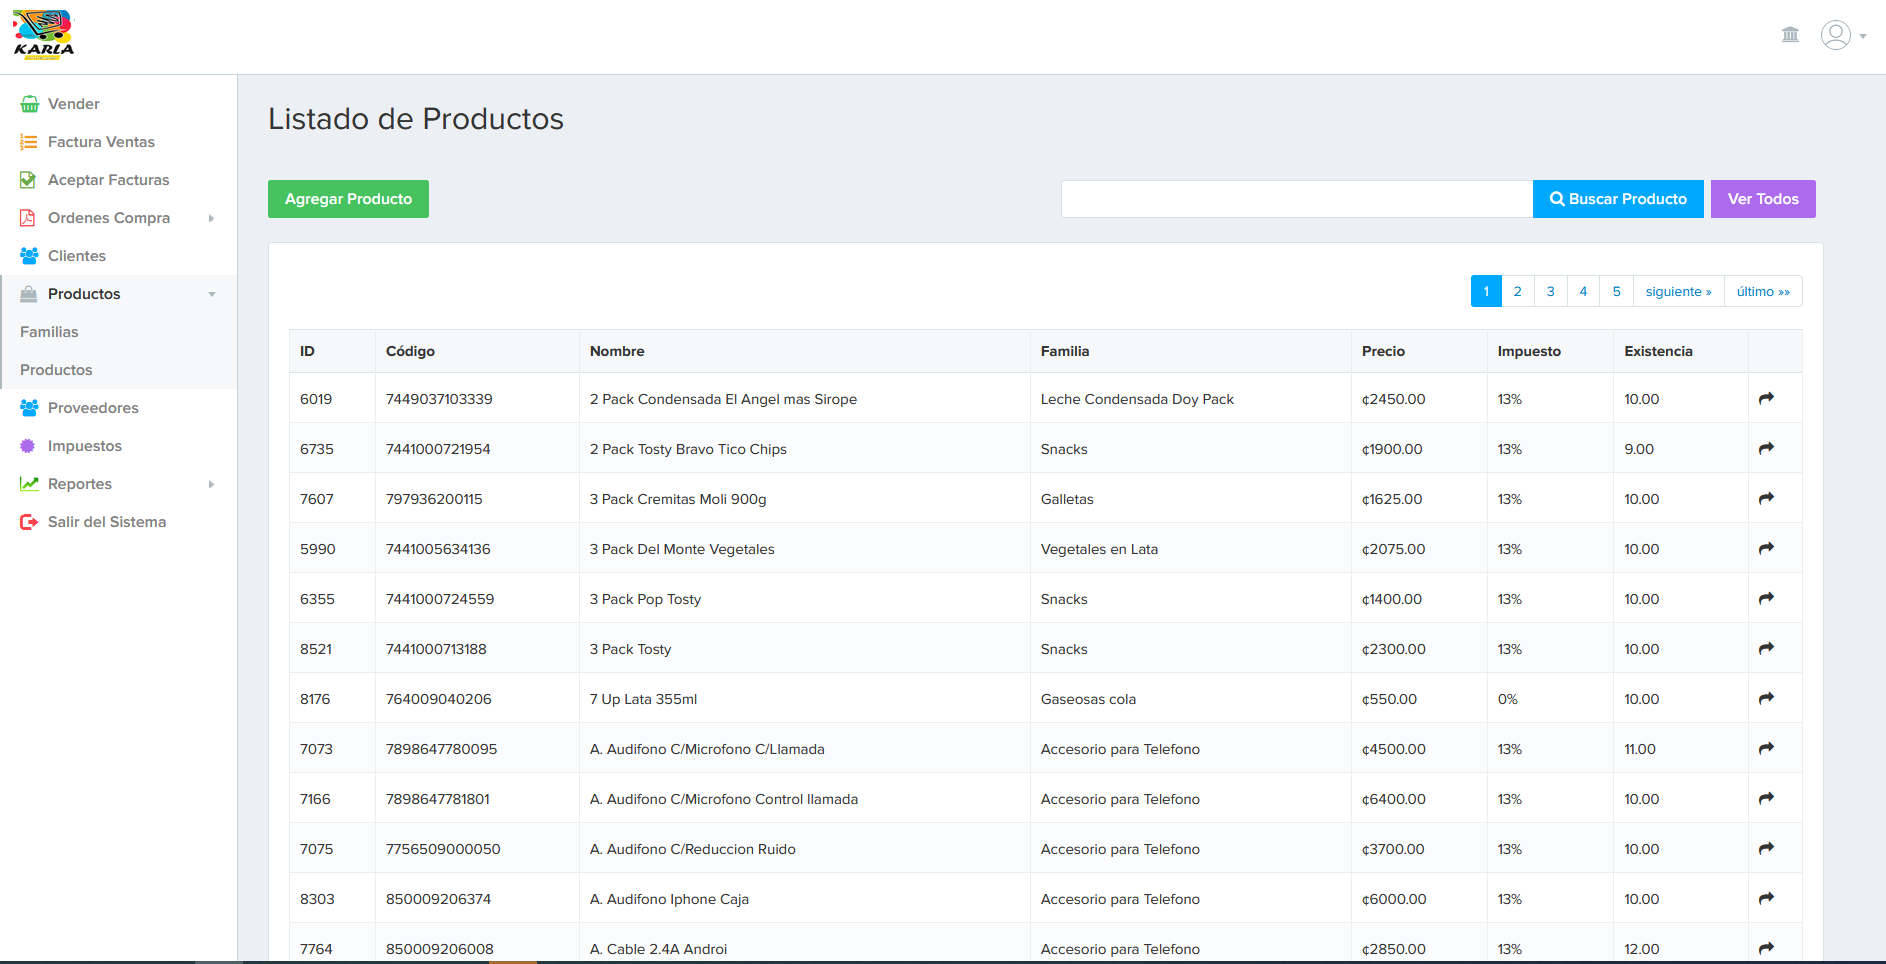This screenshot has width=1886, height=964.
Task: Open Familias under Productos menu
Action: tap(49, 332)
